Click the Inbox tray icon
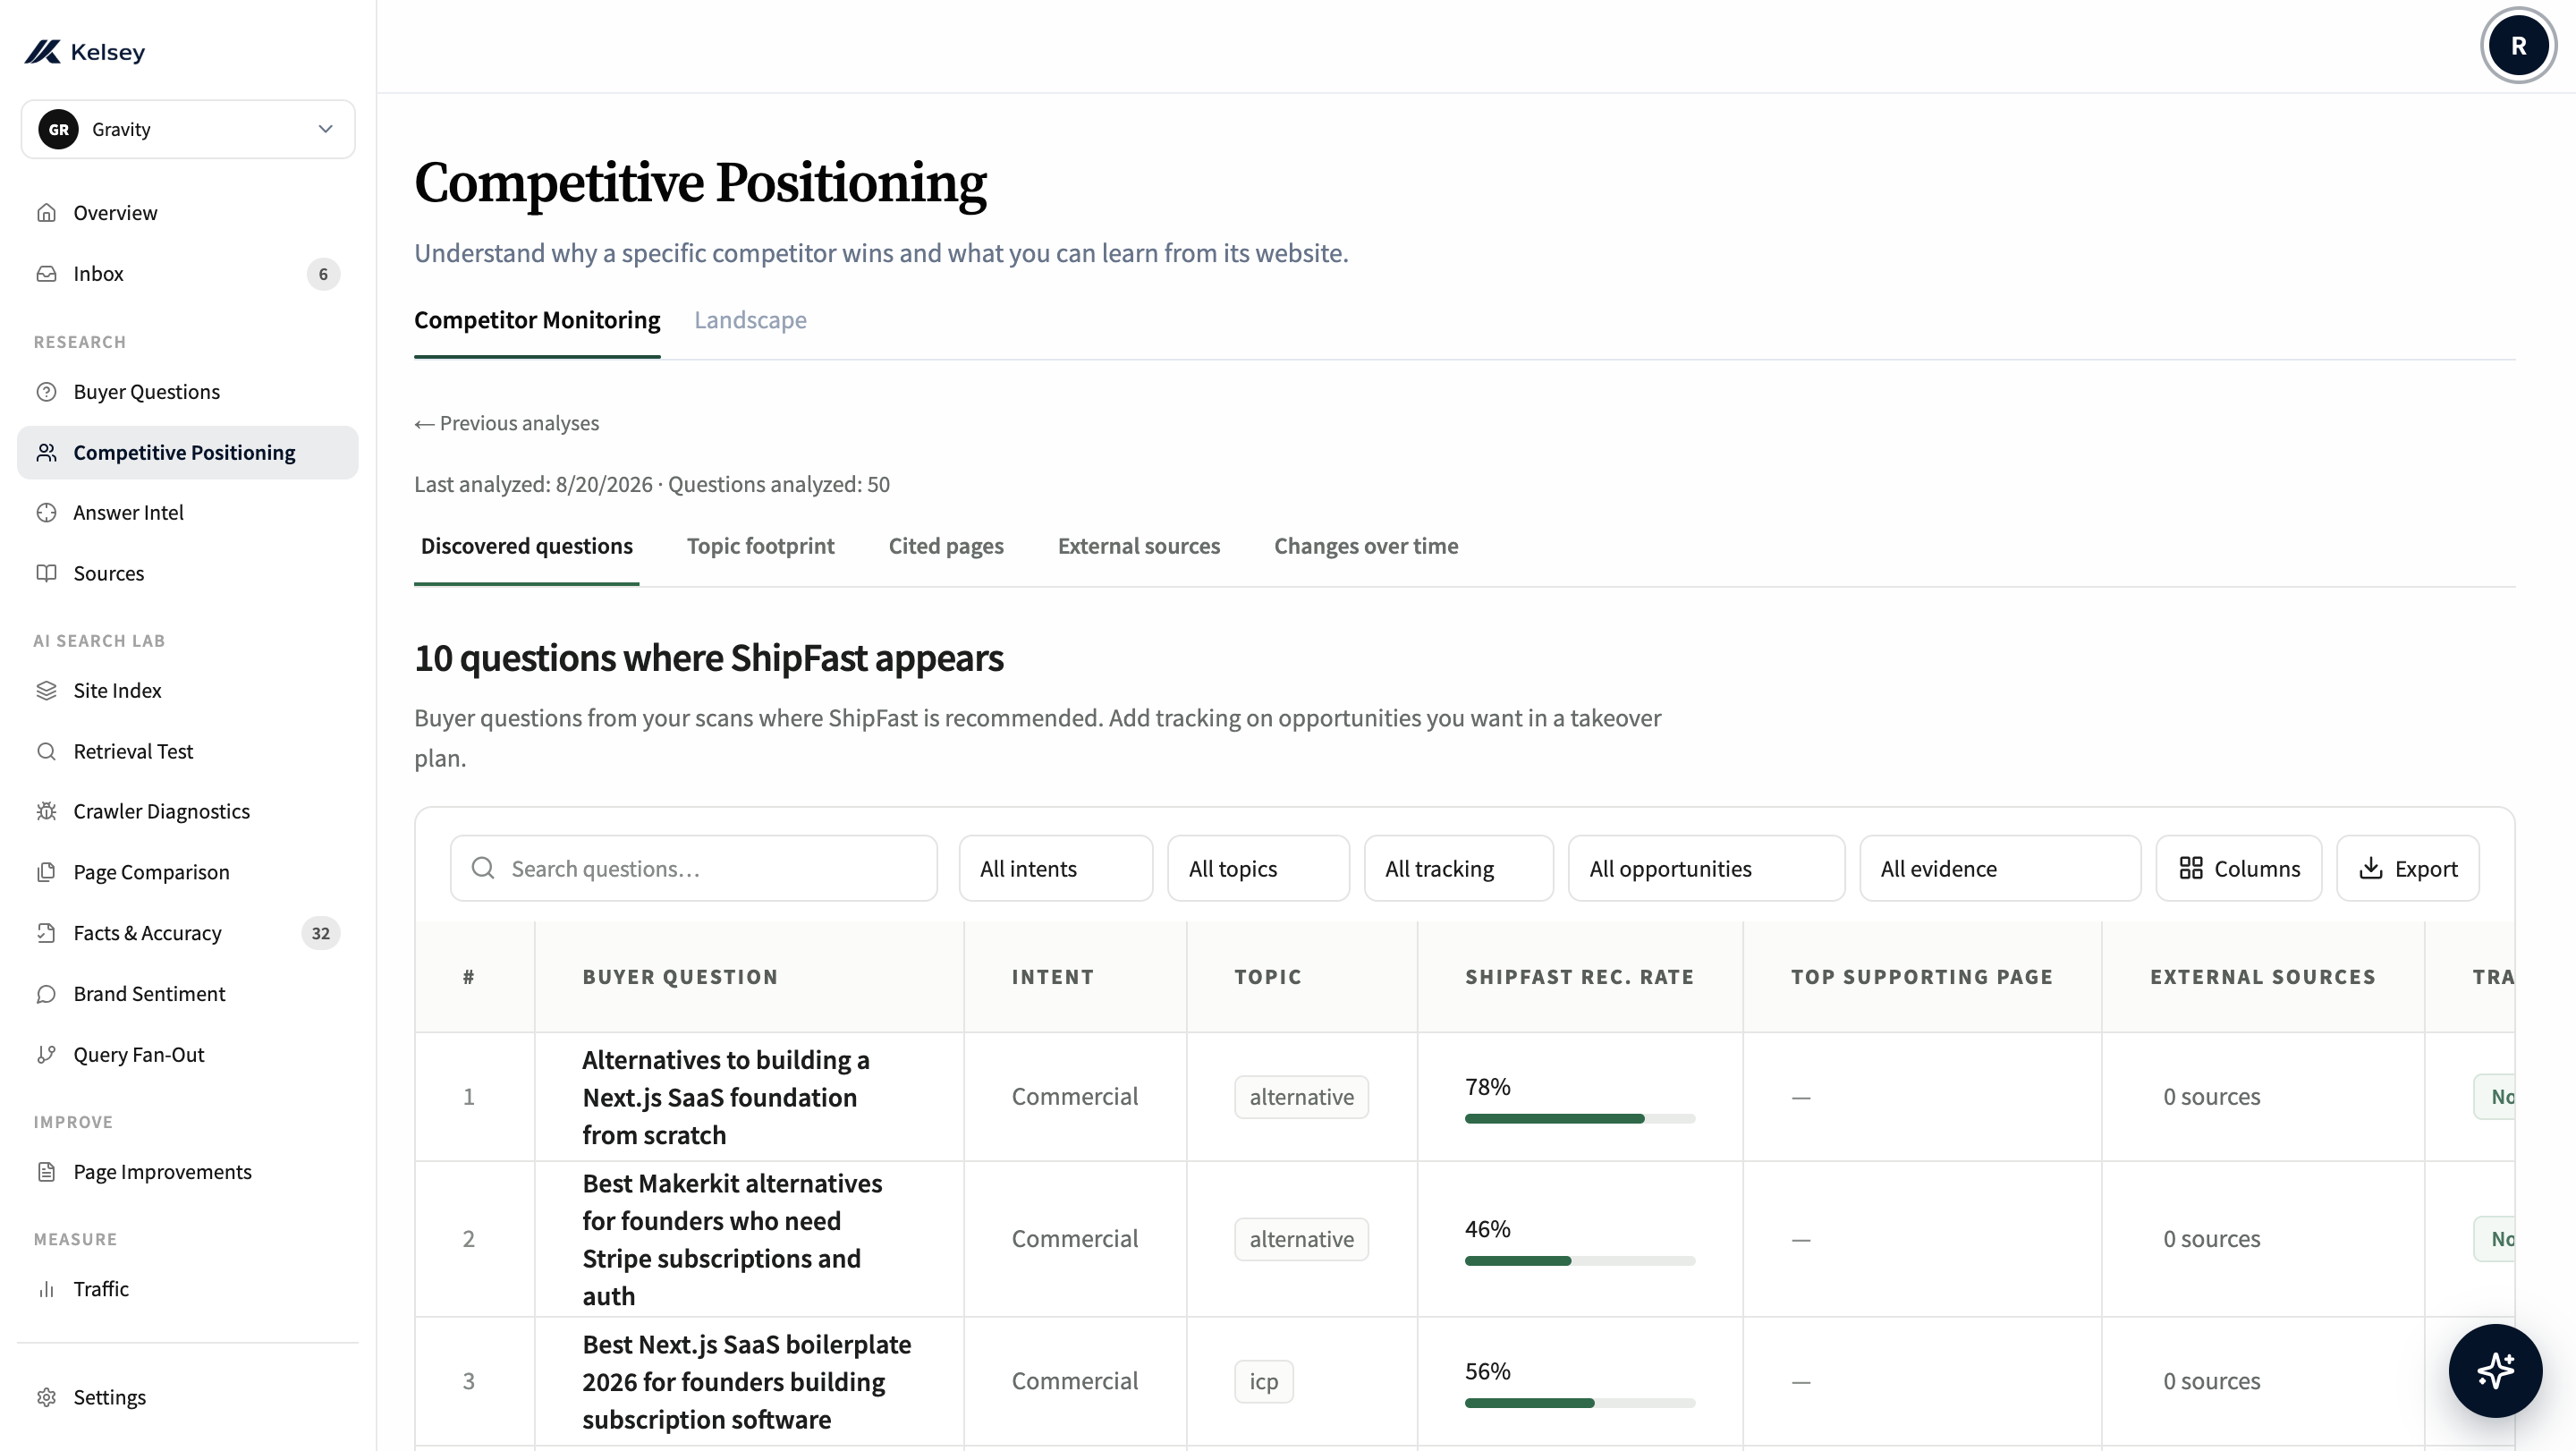2576x1451 pixels. [x=46, y=274]
